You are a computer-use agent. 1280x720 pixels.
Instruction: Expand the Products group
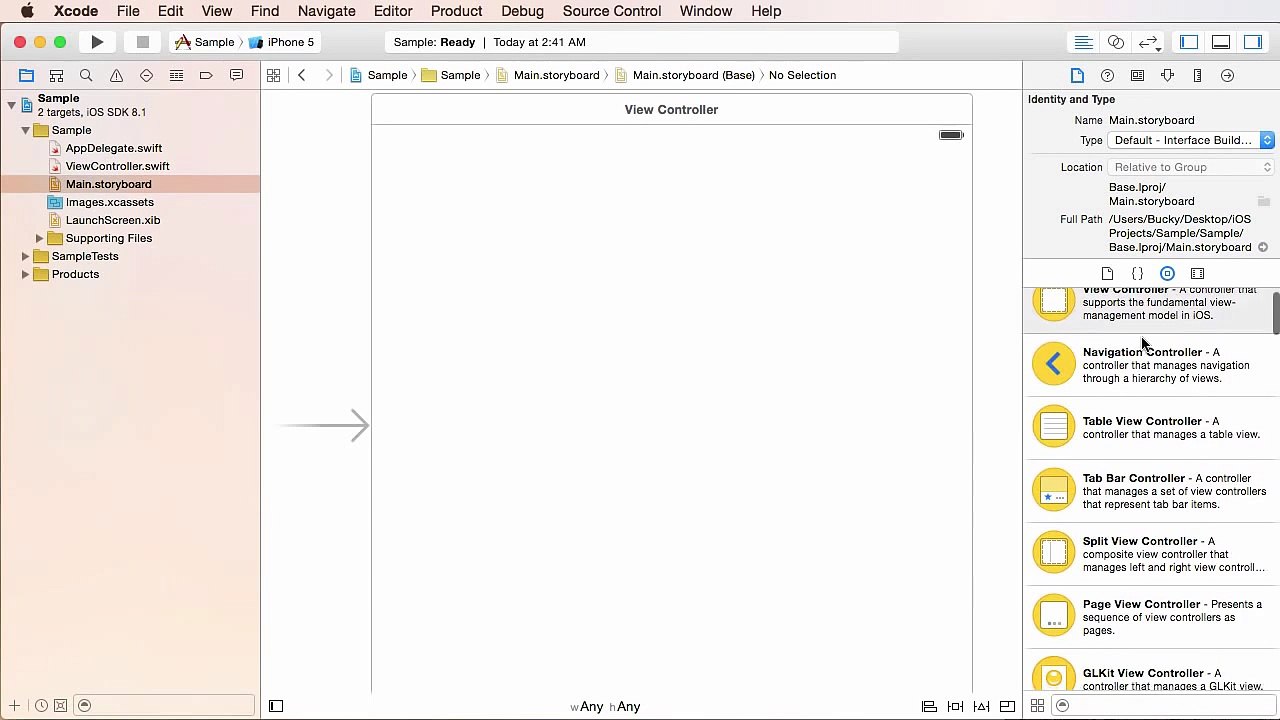pyautogui.click(x=25, y=274)
